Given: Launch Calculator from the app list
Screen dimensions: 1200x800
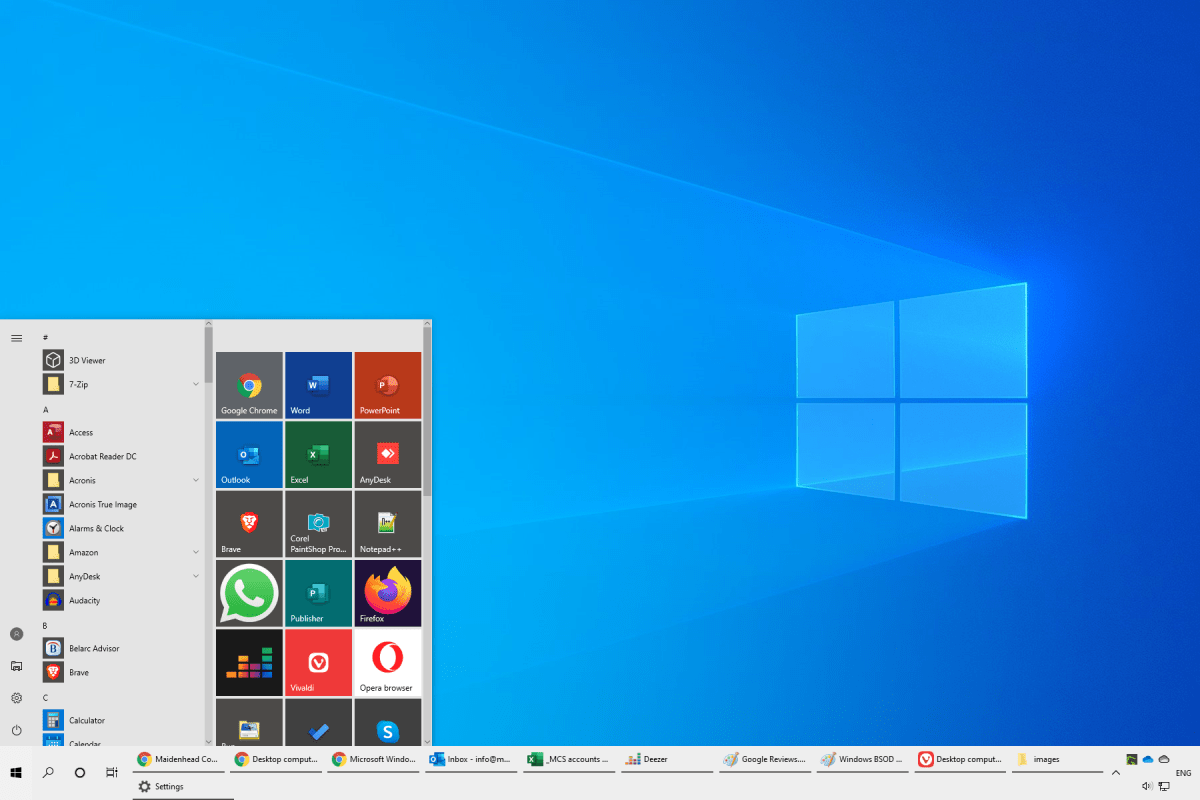Looking at the screenshot, I should pyautogui.click(x=122, y=720).
